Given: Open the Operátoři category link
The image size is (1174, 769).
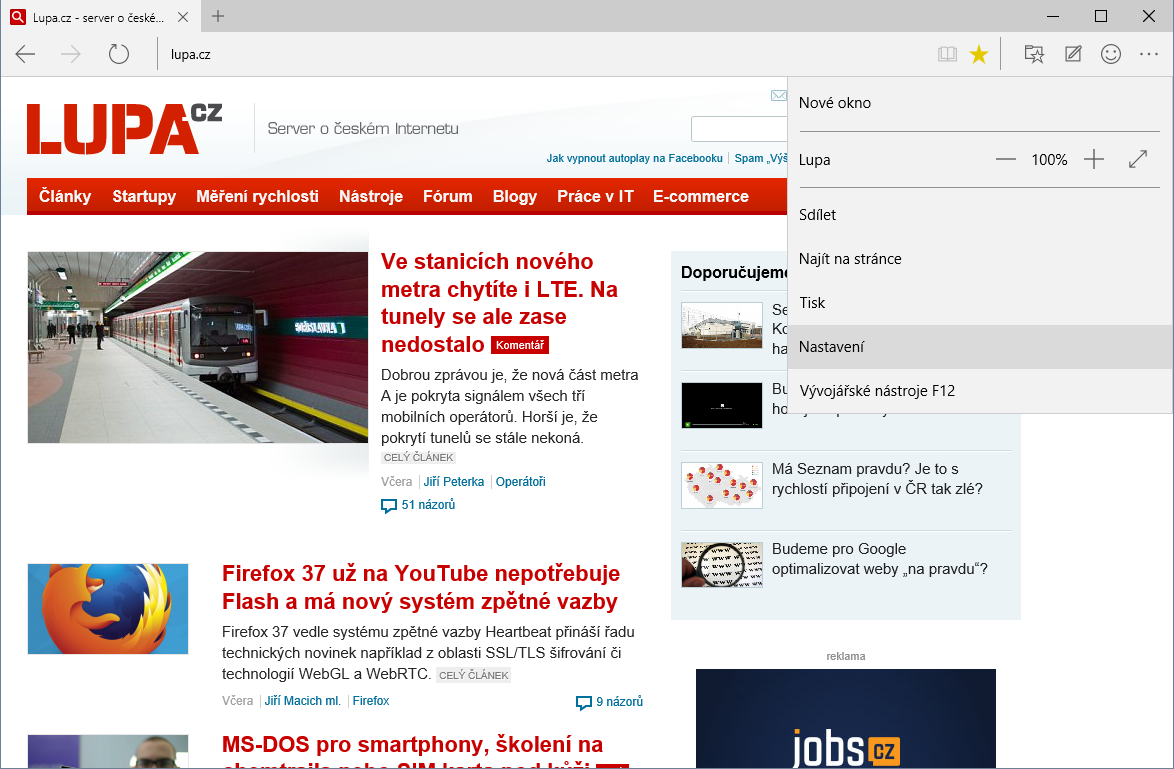Looking at the screenshot, I should [520, 481].
